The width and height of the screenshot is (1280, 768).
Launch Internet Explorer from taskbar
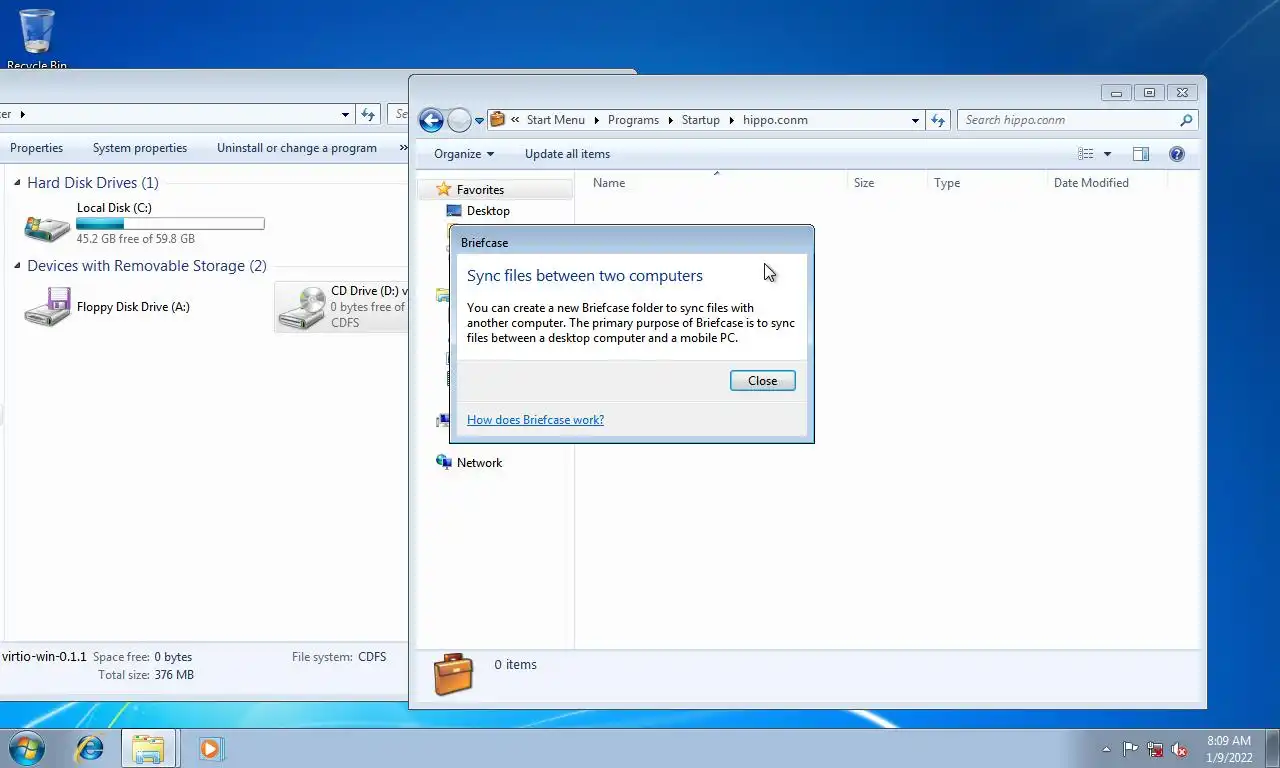(90, 748)
